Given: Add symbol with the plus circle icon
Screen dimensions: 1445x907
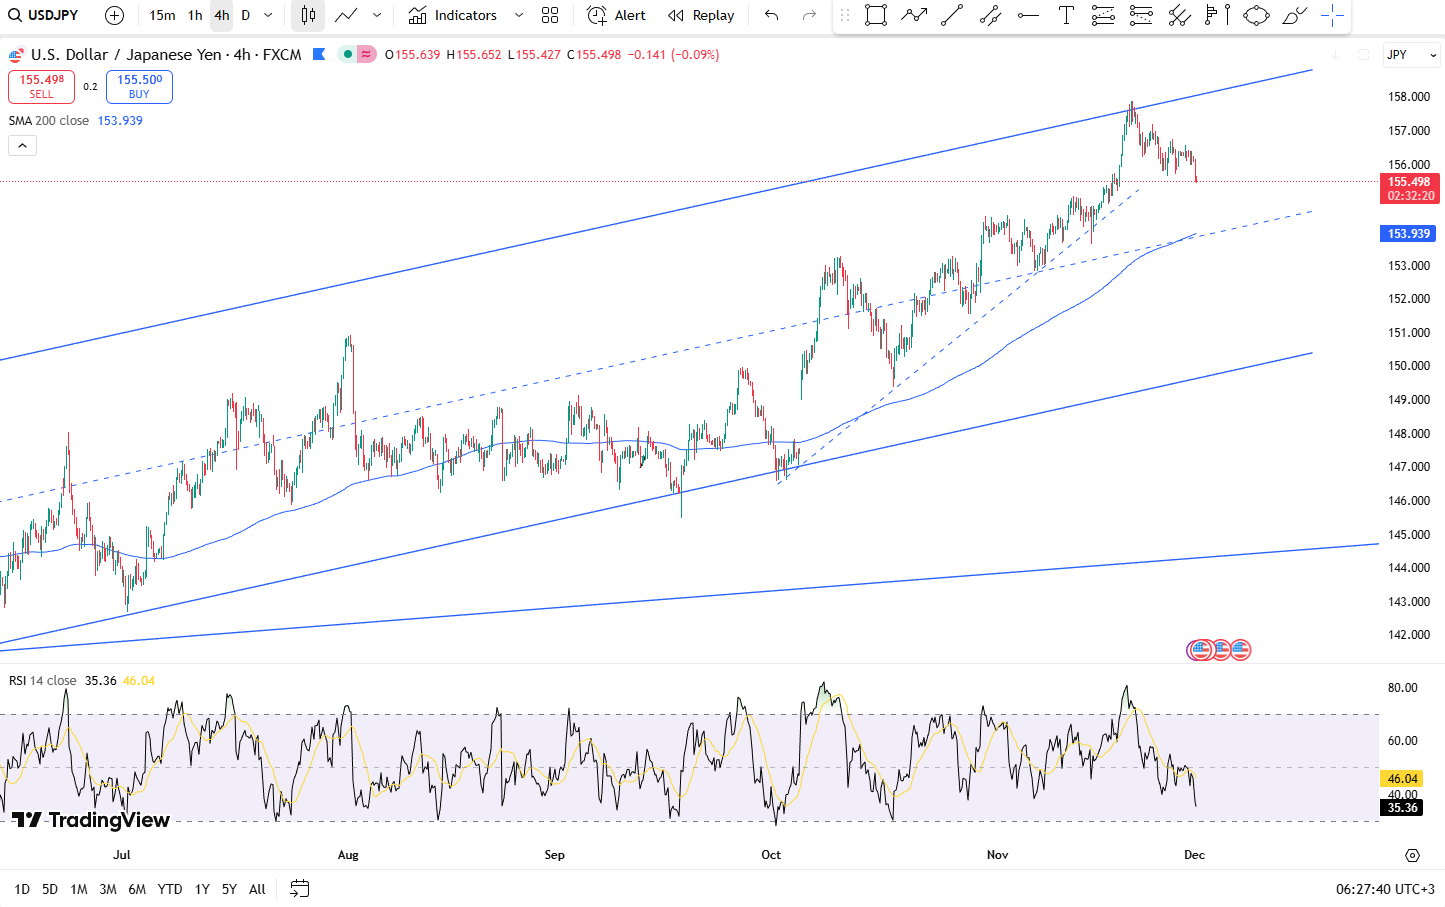Looking at the screenshot, I should coord(114,15).
